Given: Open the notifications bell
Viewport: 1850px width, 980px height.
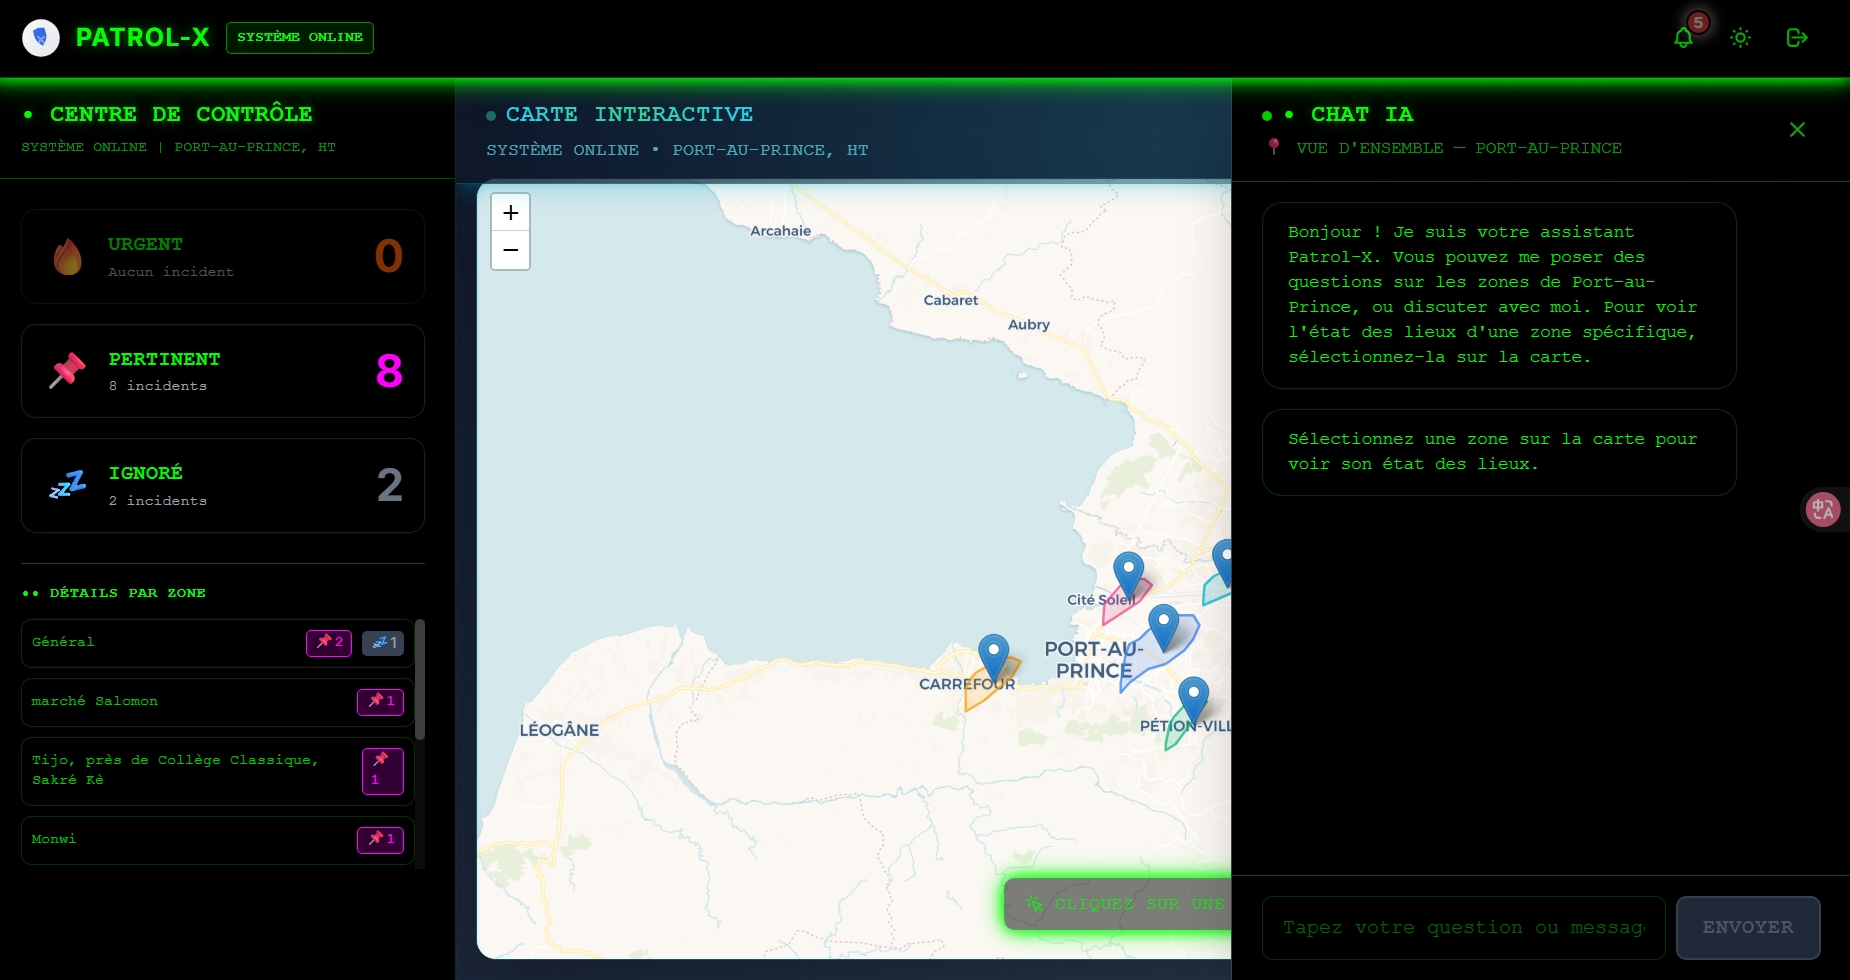Looking at the screenshot, I should 1684,38.
